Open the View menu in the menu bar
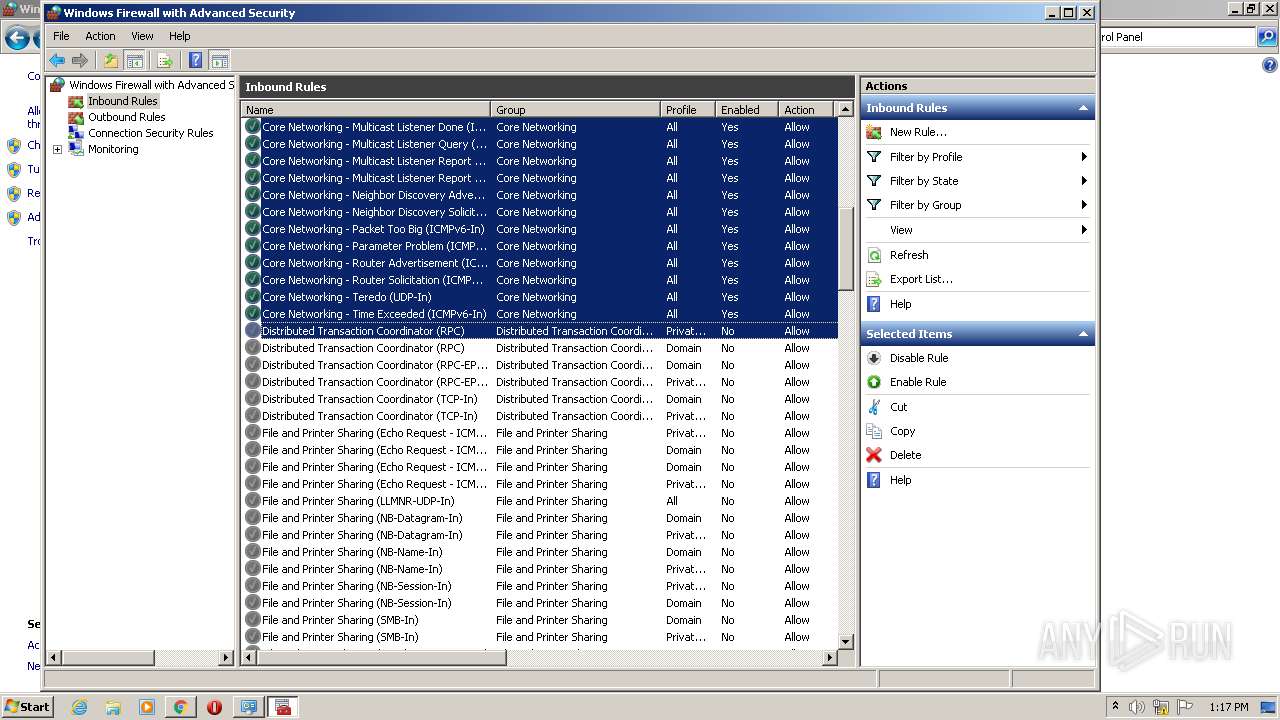The width and height of the screenshot is (1280, 720). click(x=143, y=36)
